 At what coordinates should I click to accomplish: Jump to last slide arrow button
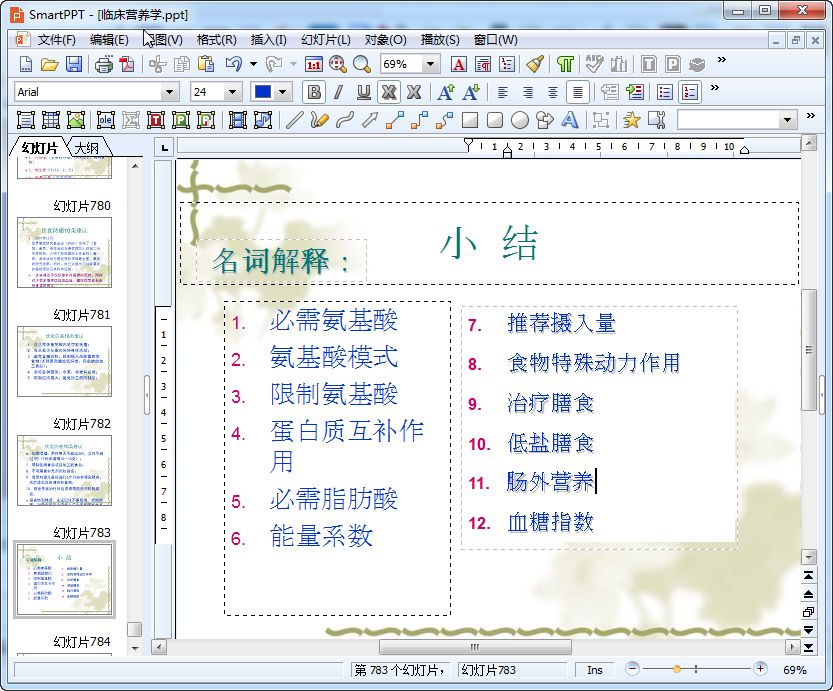[809, 647]
